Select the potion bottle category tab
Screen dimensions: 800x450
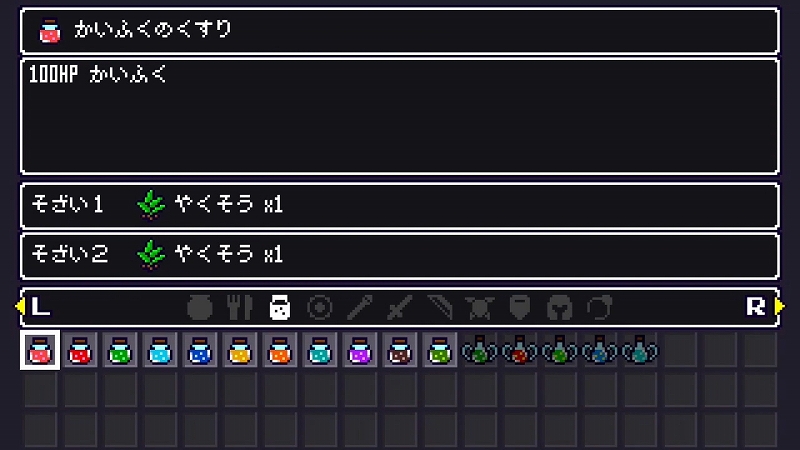point(280,308)
